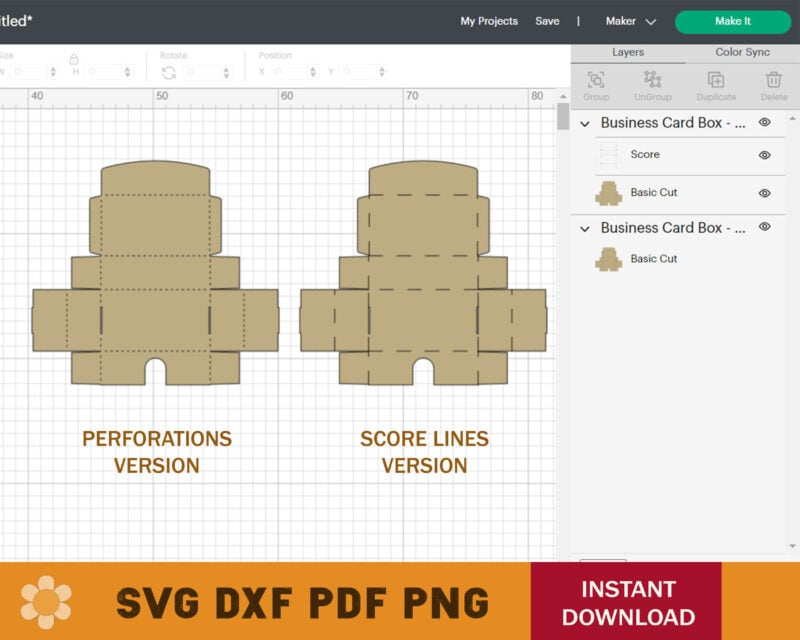Click the green Make It button
The height and width of the screenshot is (640, 800).
click(732, 21)
